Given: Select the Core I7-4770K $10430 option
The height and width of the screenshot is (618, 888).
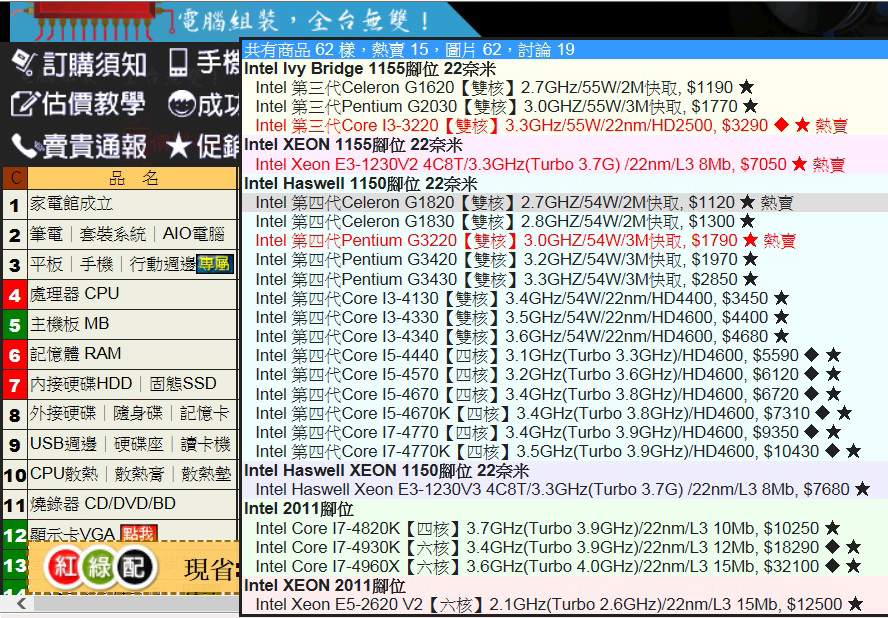Looking at the screenshot, I should tap(558, 451).
